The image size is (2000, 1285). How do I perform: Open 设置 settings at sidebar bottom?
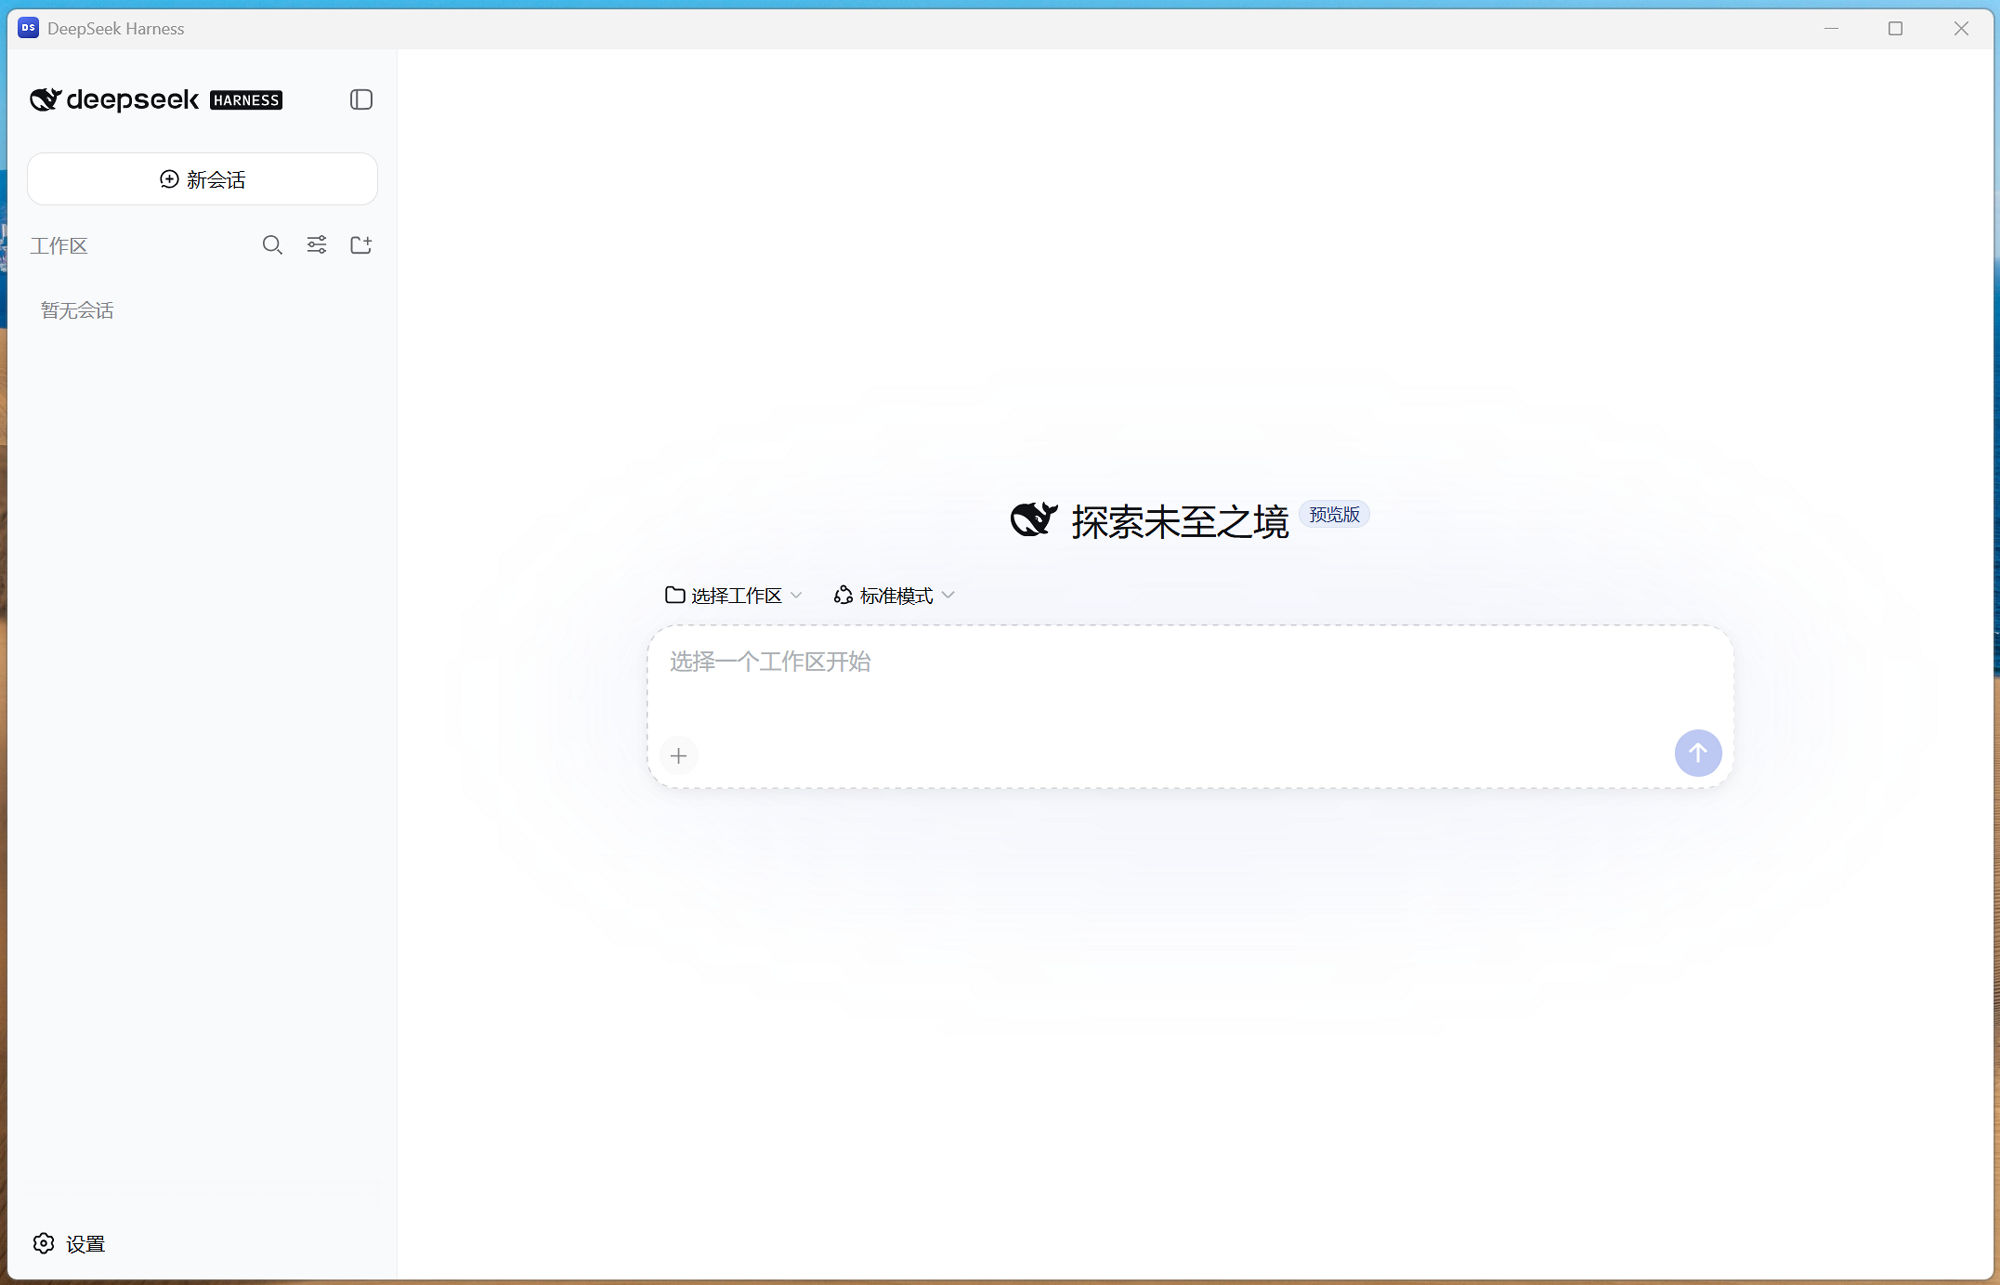coord(69,1243)
